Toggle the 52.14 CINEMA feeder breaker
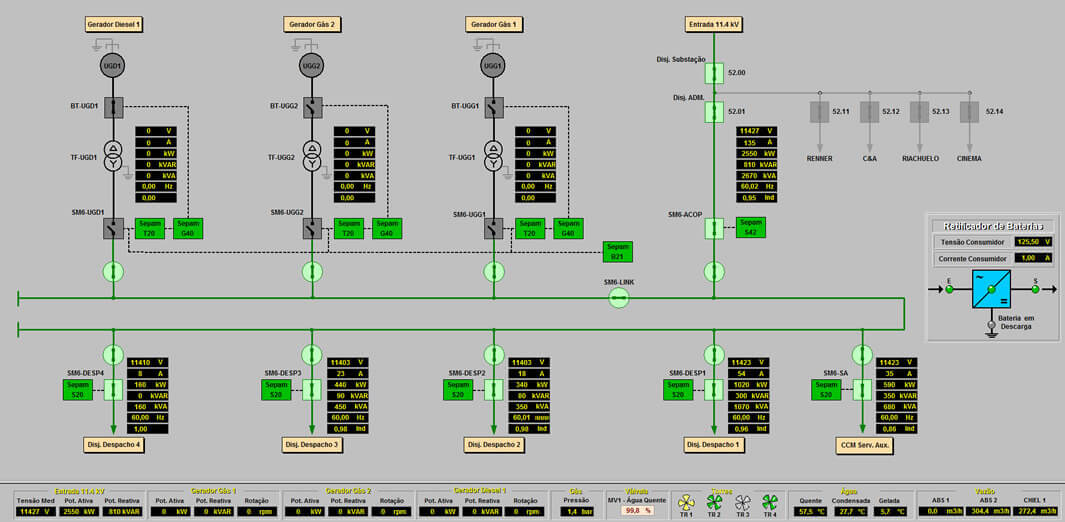The image size is (1065, 522). click(968, 112)
